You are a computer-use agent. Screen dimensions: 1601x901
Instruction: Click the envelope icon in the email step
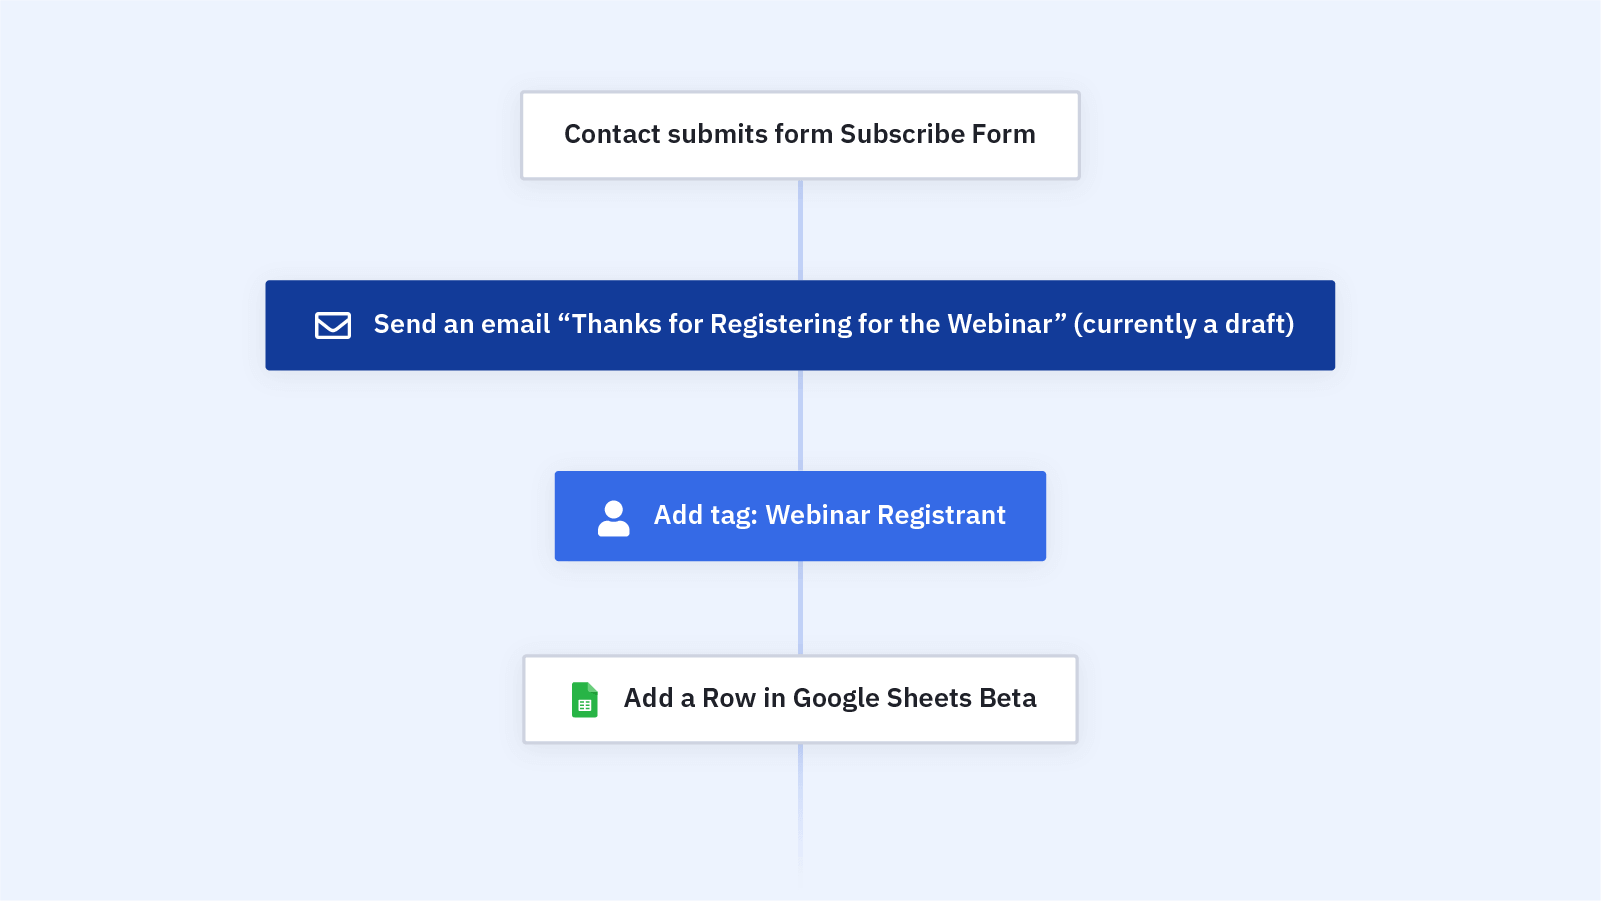pyautogui.click(x=333, y=325)
